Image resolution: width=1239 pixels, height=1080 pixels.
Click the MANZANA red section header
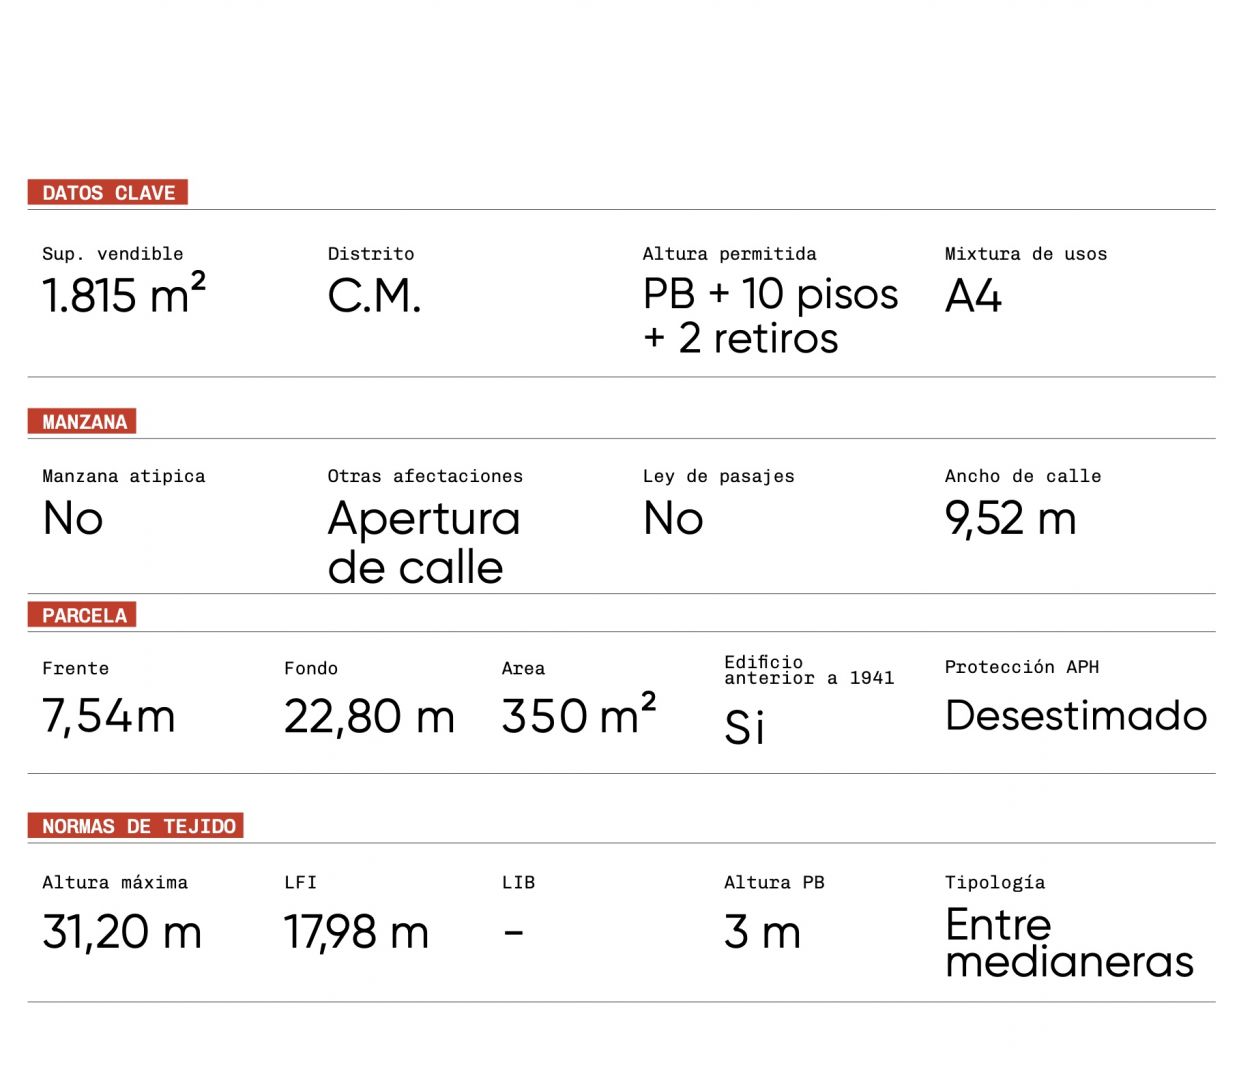[84, 422]
